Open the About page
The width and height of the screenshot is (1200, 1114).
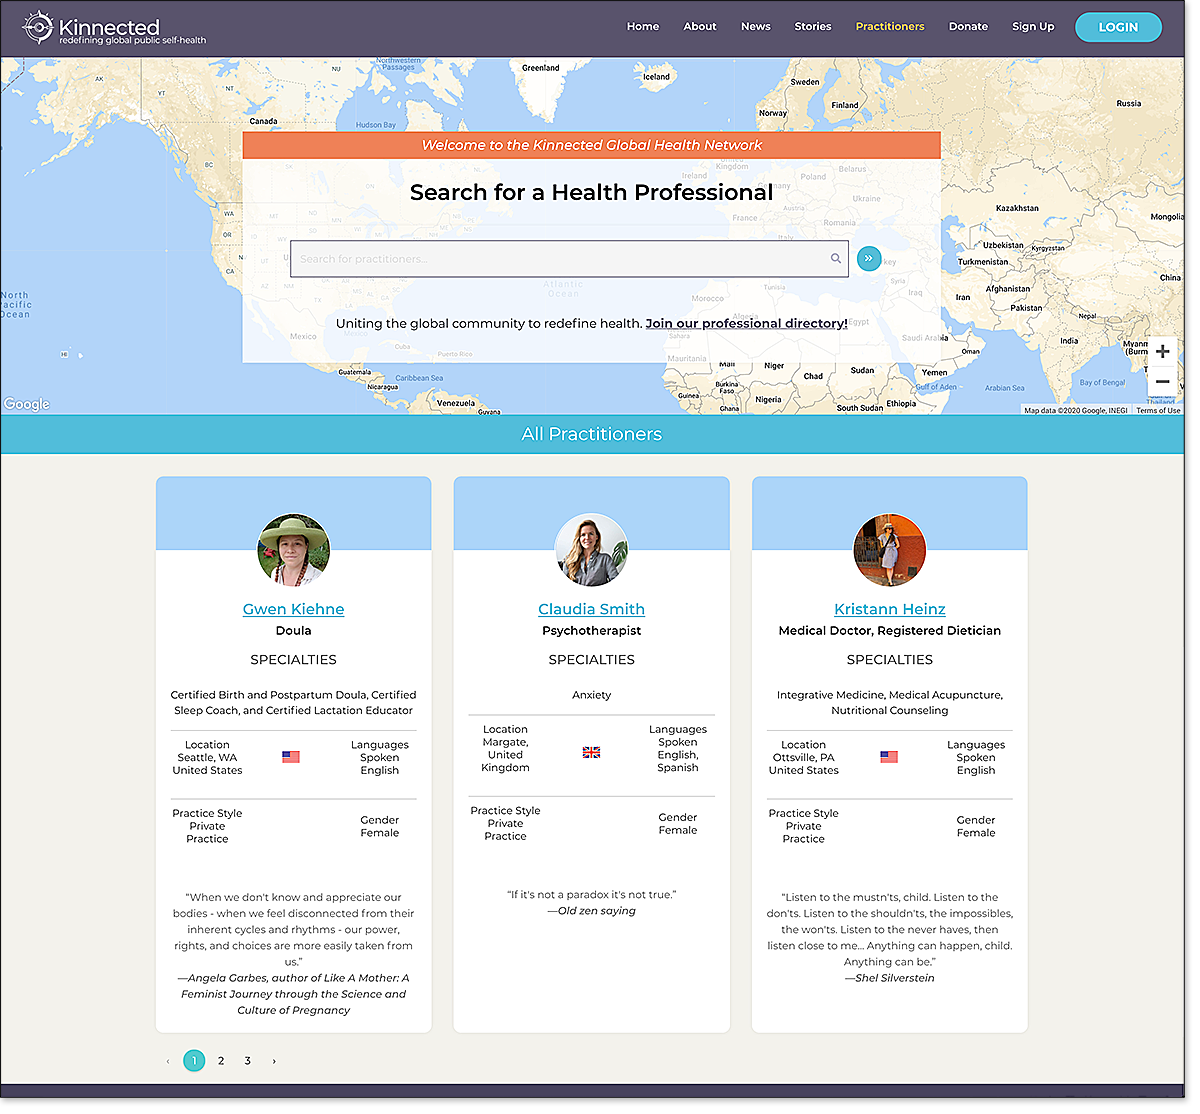click(700, 27)
